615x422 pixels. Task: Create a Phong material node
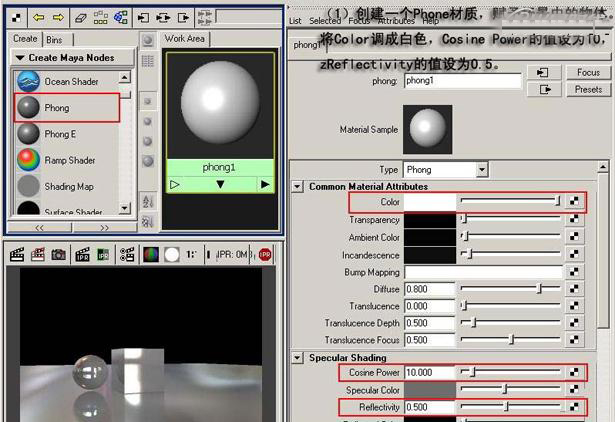coord(67,107)
